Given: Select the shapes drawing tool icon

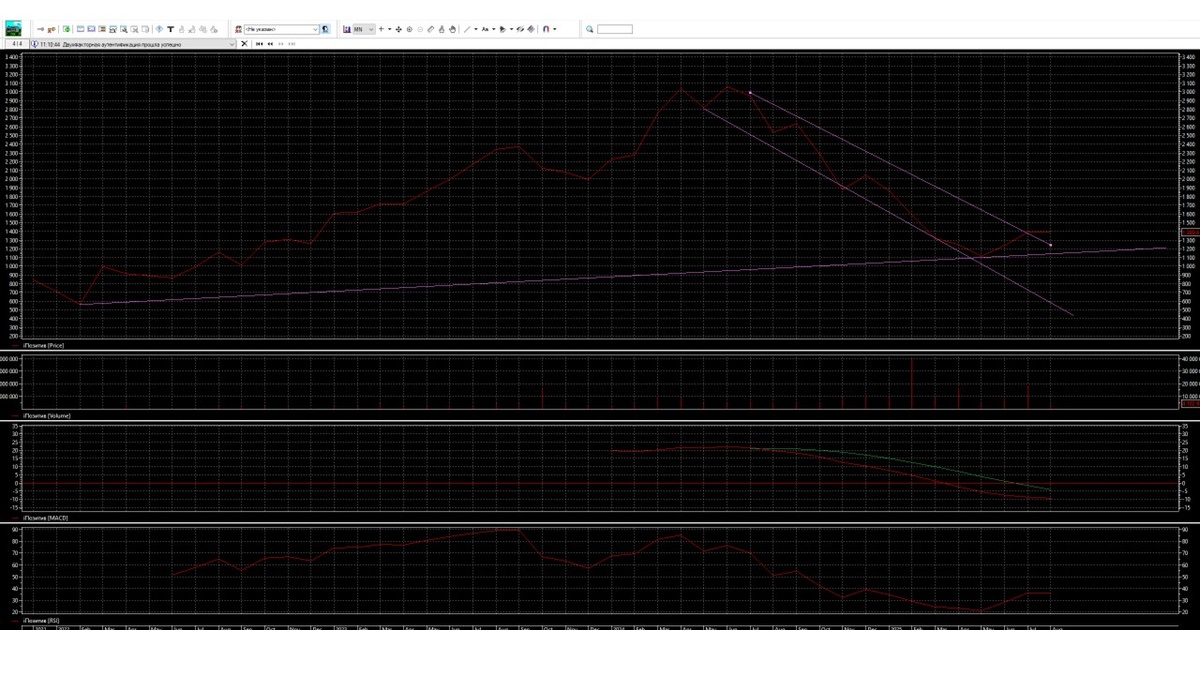Looking at the screenshot, I should (x=502, y=29).
